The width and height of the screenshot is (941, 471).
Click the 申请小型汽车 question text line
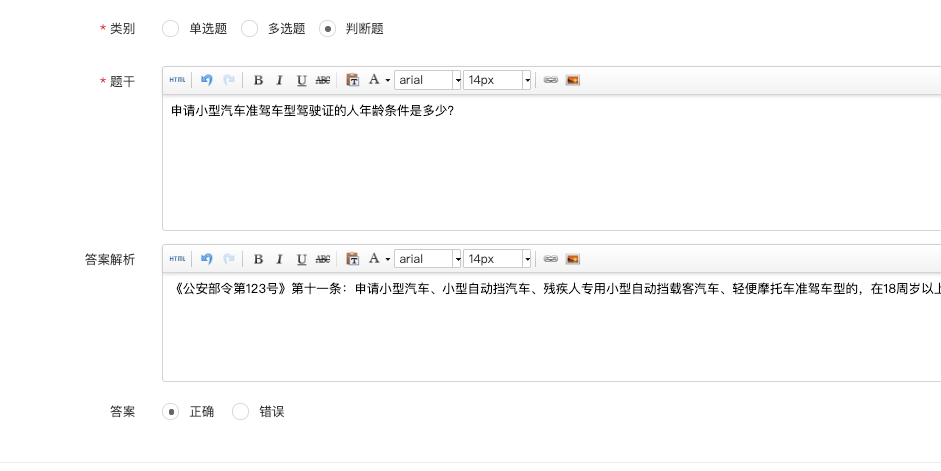(313, 111)
